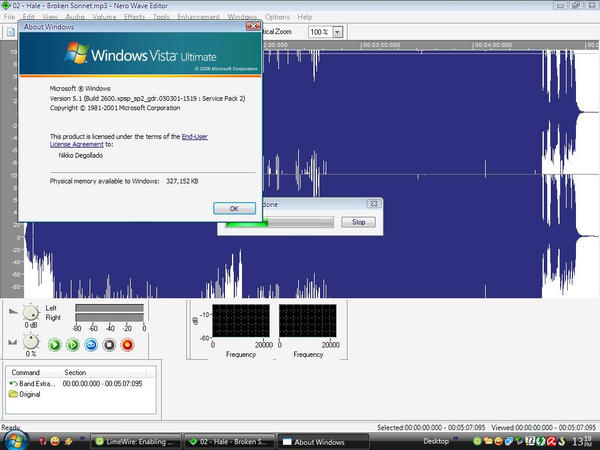600x450 pixels.
Task: Click the Vertical Zoom 100 % field
Action: (x=321, y=32)
